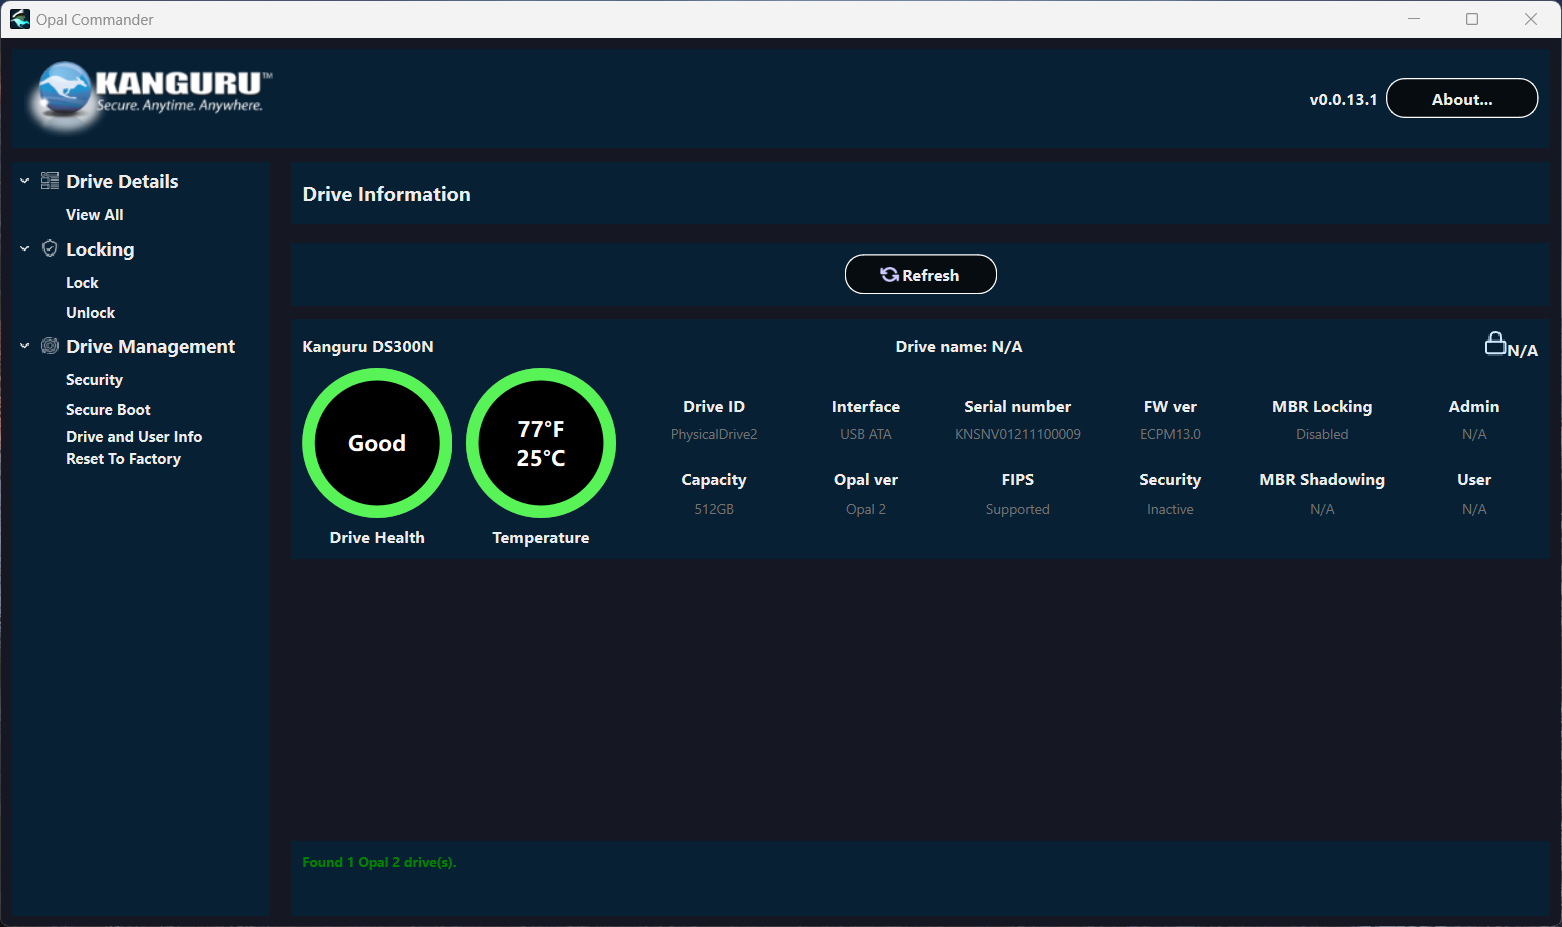Close the Opal Commander window
This screenshot has width=1562, height=927.
[1531, 19]
